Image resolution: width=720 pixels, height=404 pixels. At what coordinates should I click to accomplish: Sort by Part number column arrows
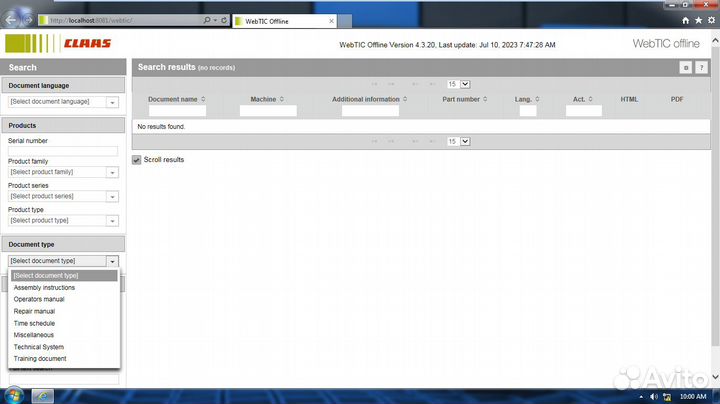(x=484, y=99)
